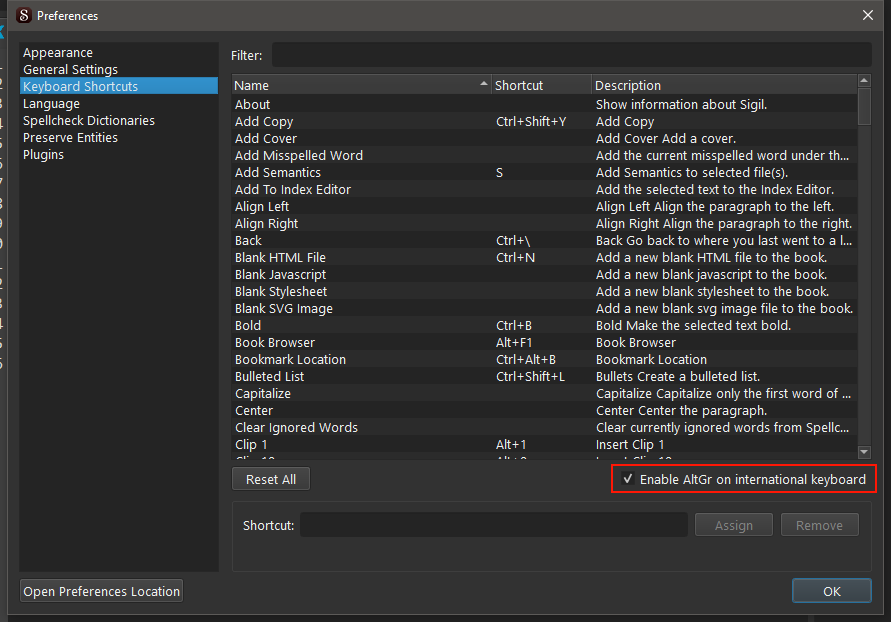The image size is (891, 622).
Task: Select Keyboard Shortcuts in the sidebar
Action: click(x=119, y=86)
